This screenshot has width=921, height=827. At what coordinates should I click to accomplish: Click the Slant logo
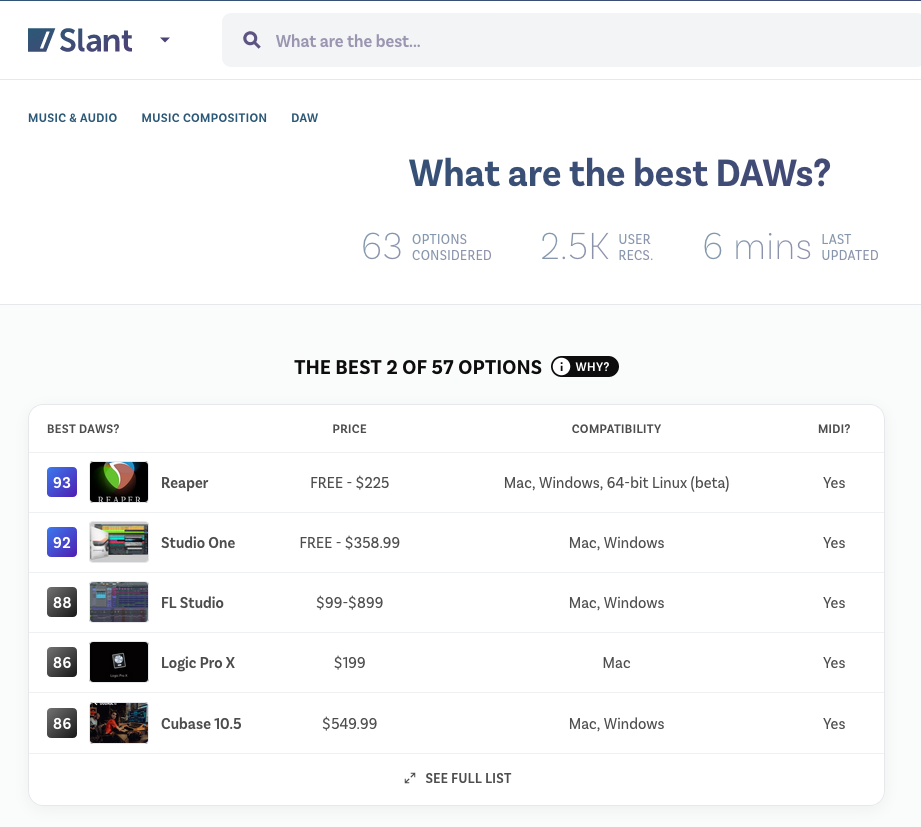point(80,40)
